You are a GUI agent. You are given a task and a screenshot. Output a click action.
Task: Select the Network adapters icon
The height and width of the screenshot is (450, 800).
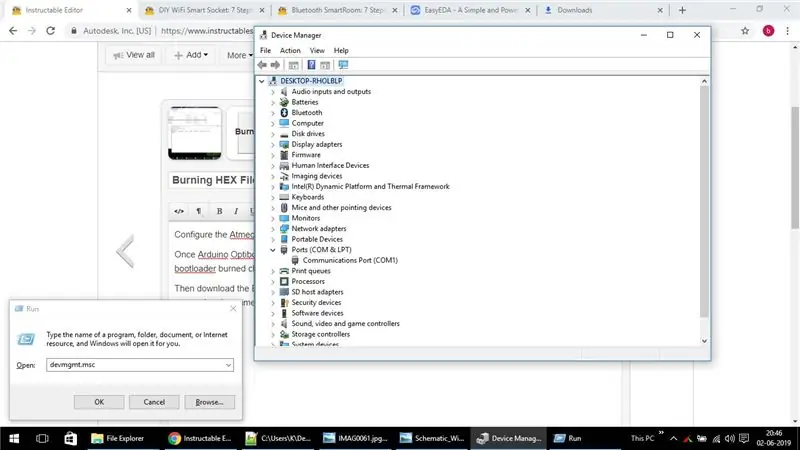click(284, 229)
